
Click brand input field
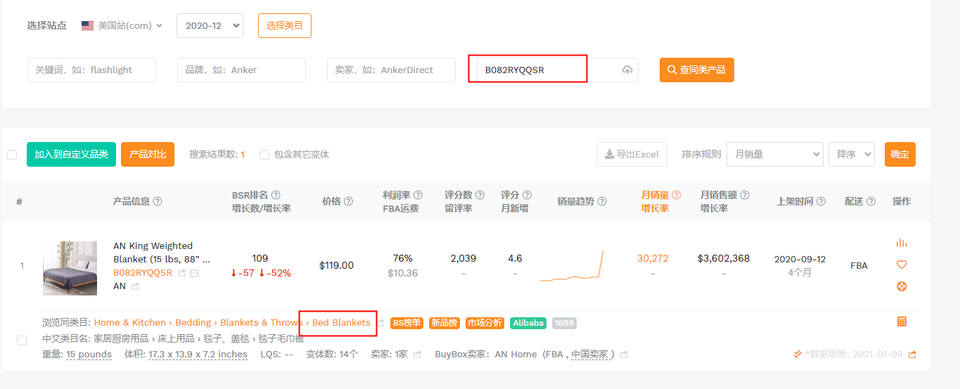pos(241,70)
